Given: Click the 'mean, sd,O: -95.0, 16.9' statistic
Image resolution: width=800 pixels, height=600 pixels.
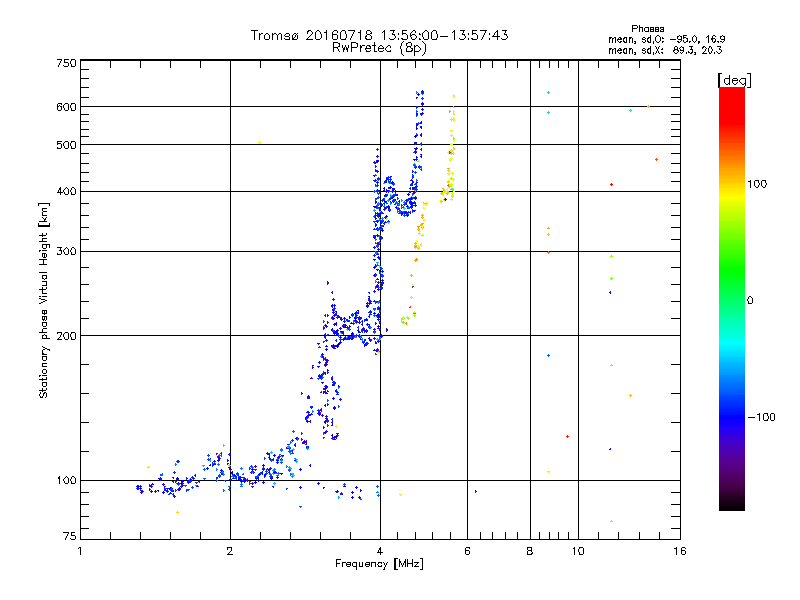Looking at the screenshot, I should (x=666, y=39).
